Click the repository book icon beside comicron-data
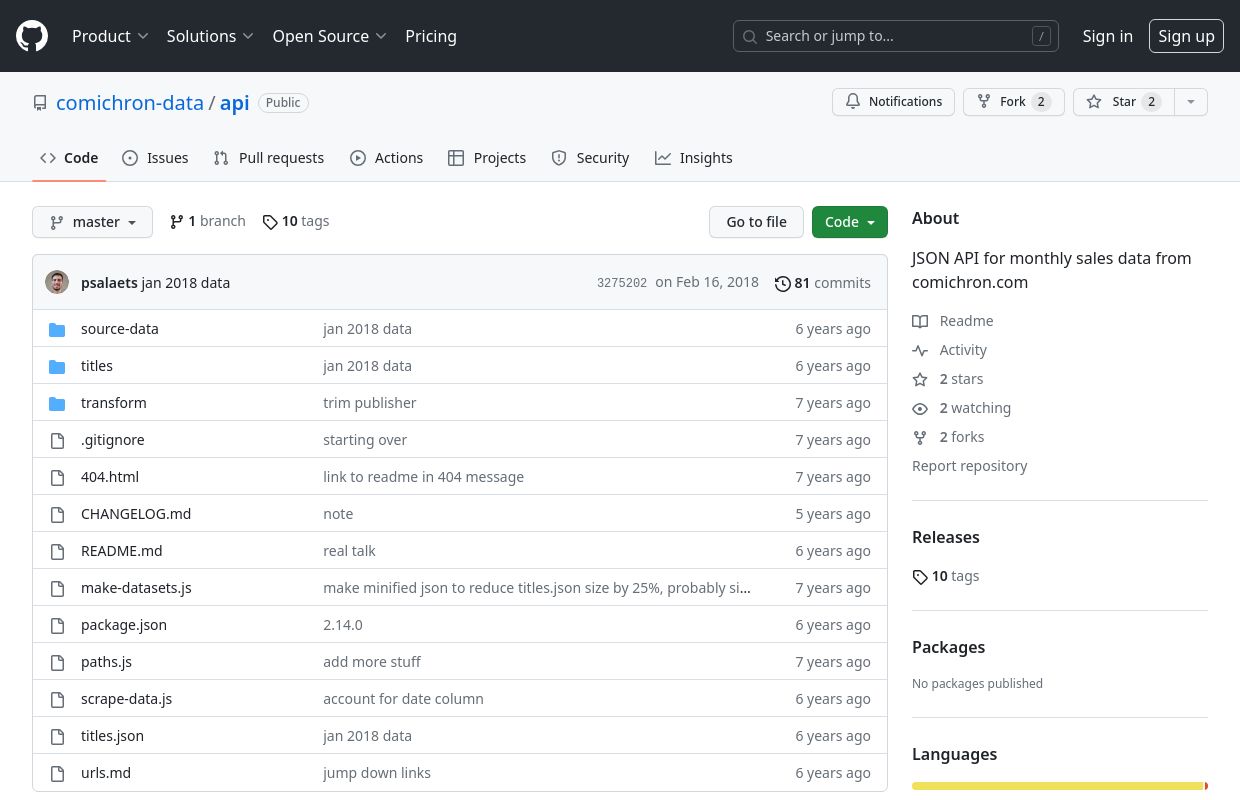 [40, 103]
